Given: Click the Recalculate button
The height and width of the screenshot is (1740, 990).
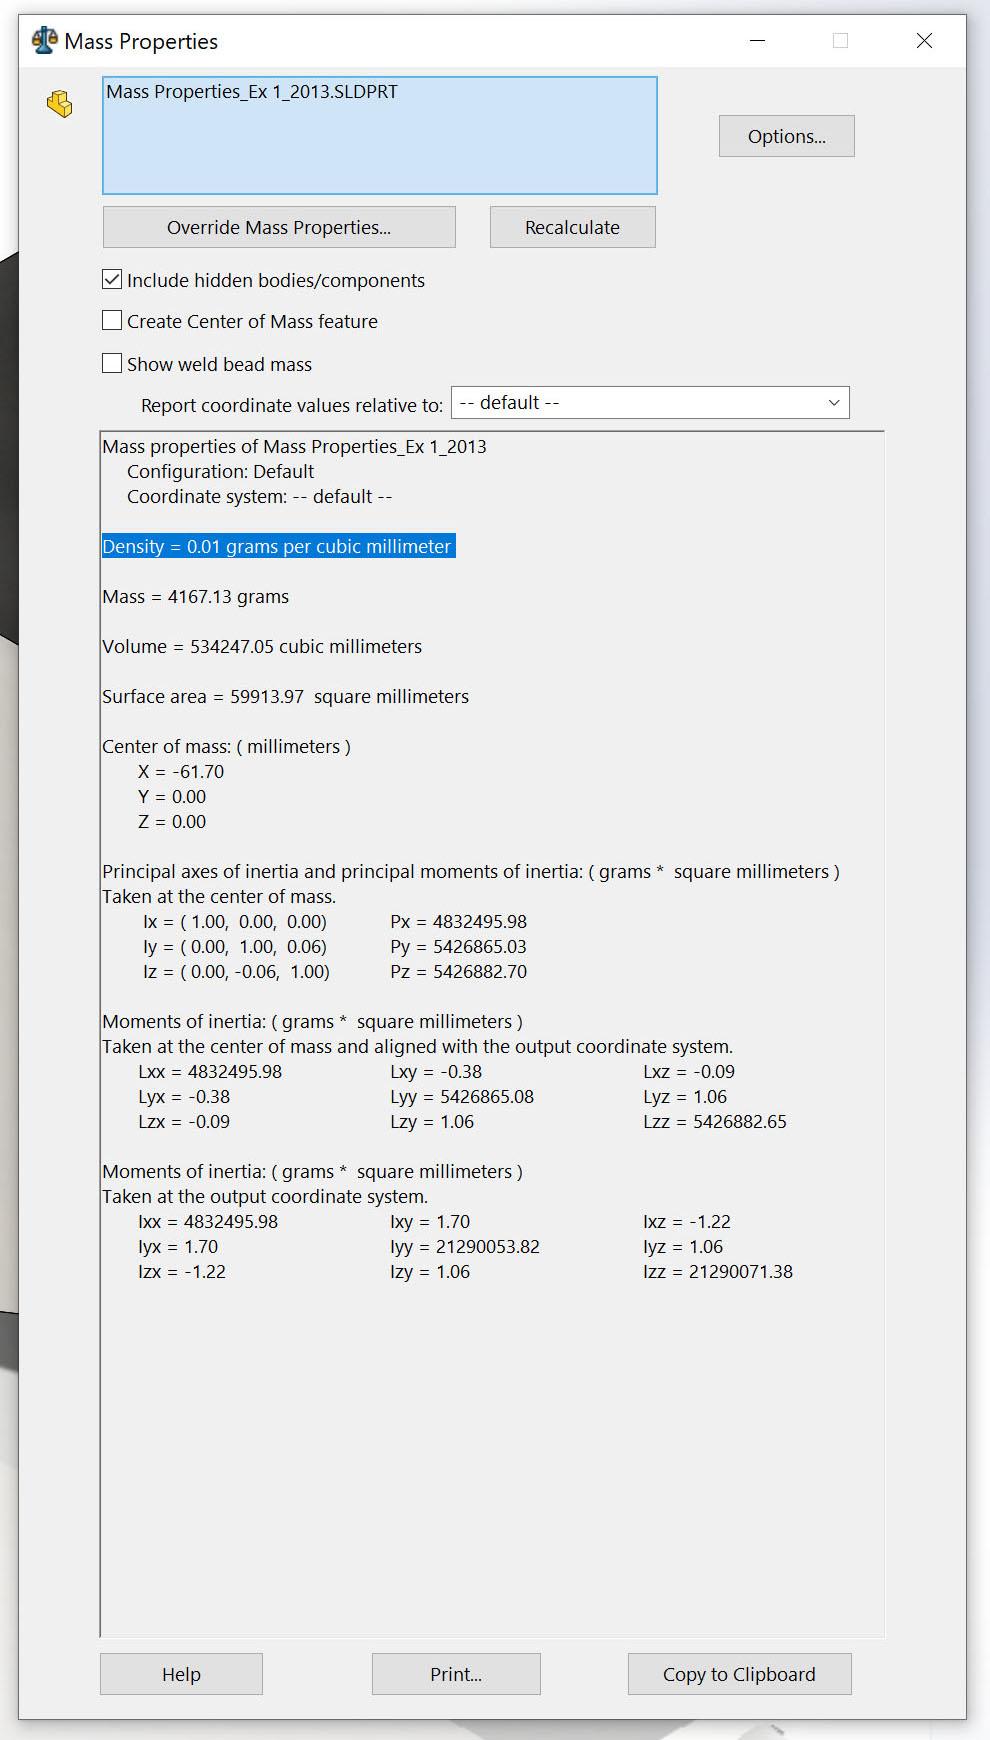Looking at the screenshot, I should pos(572,227).
